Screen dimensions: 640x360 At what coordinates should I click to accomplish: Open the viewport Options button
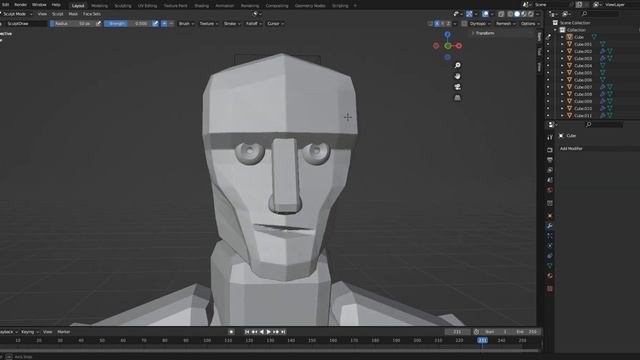point(530,24)
